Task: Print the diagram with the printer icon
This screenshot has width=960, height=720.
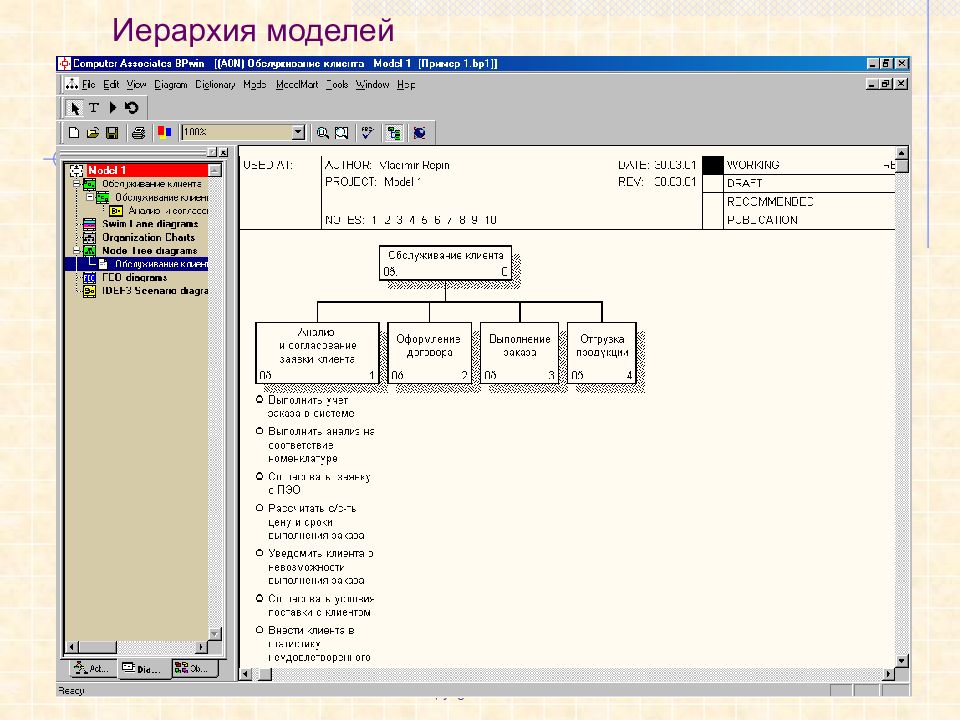Action: pos(139,132)
